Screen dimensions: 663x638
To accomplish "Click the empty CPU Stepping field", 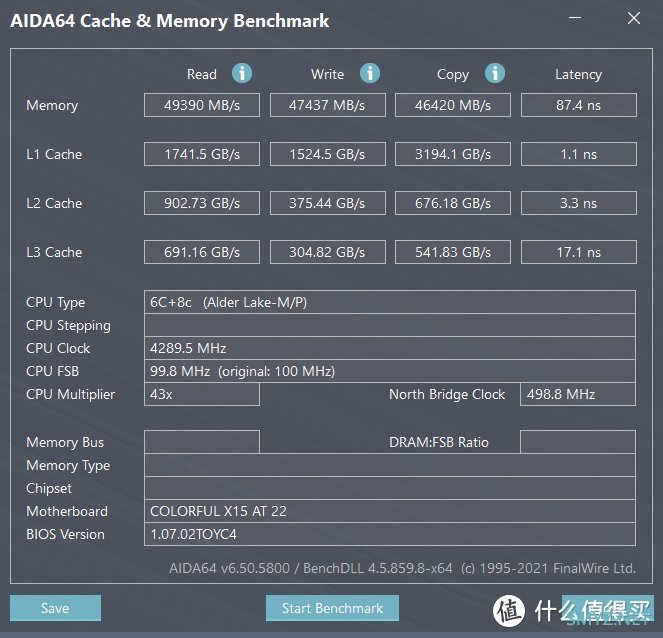I will tap(390, 325).
